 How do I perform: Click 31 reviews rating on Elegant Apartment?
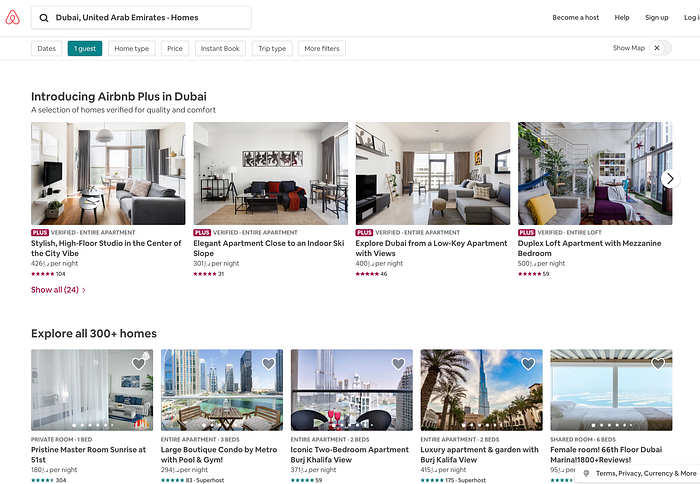click(208, 274)
